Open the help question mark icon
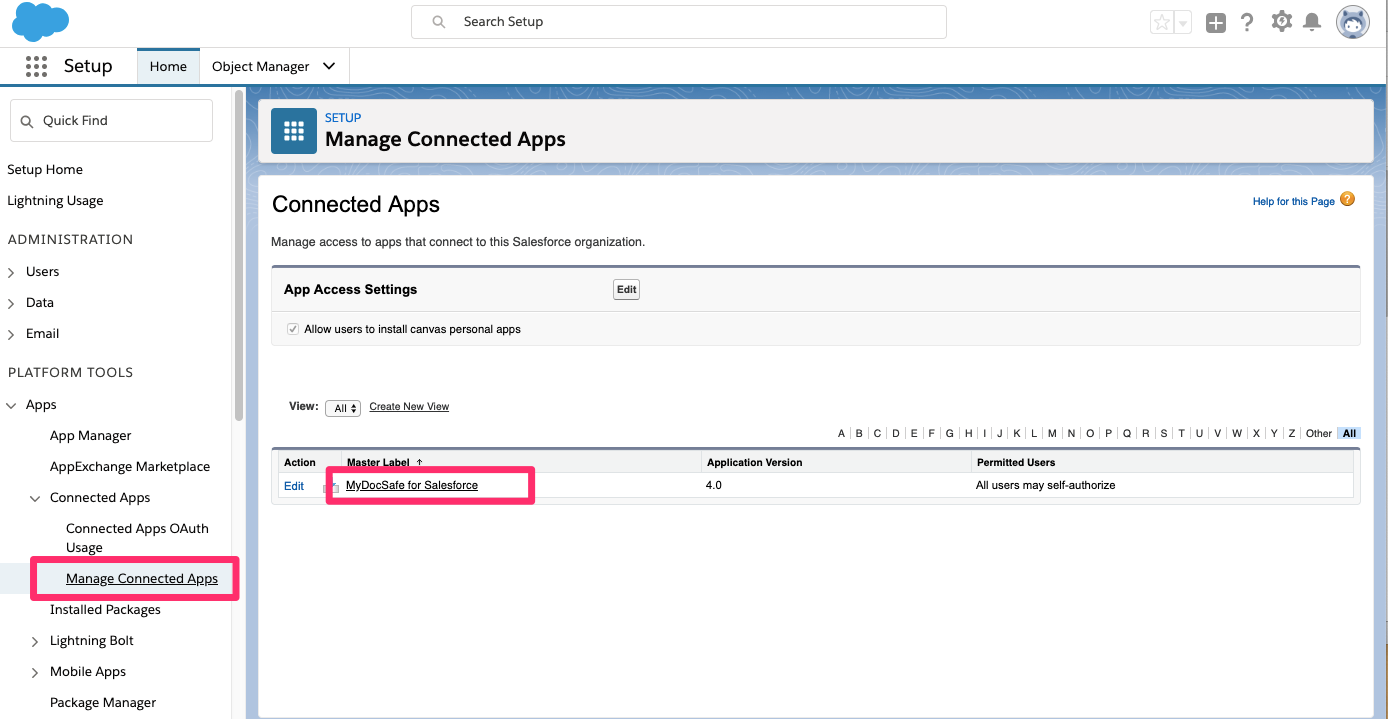Image resolution: width=1388 pixels, height=719 pixels. pyautogui.click(x=1247, y=22)
